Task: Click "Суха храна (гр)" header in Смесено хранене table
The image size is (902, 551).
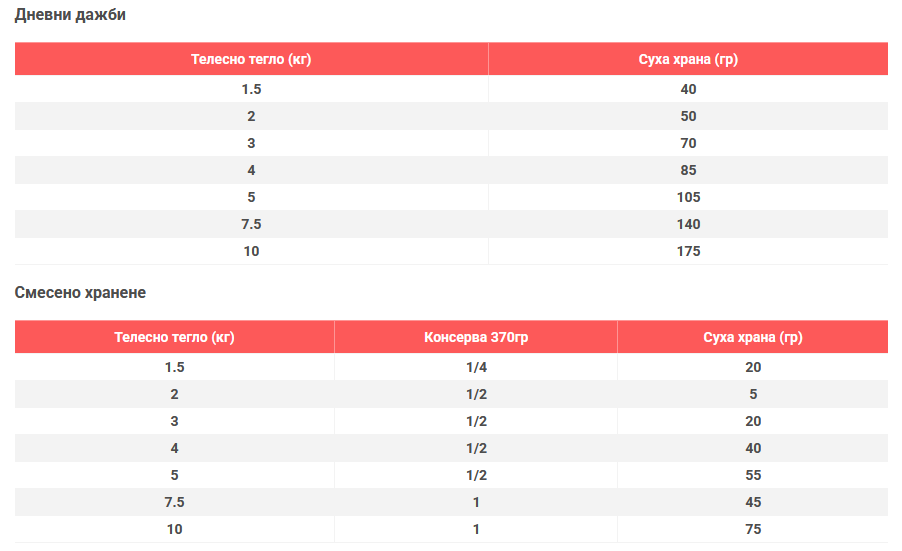Action: click(x=753, y=337)
